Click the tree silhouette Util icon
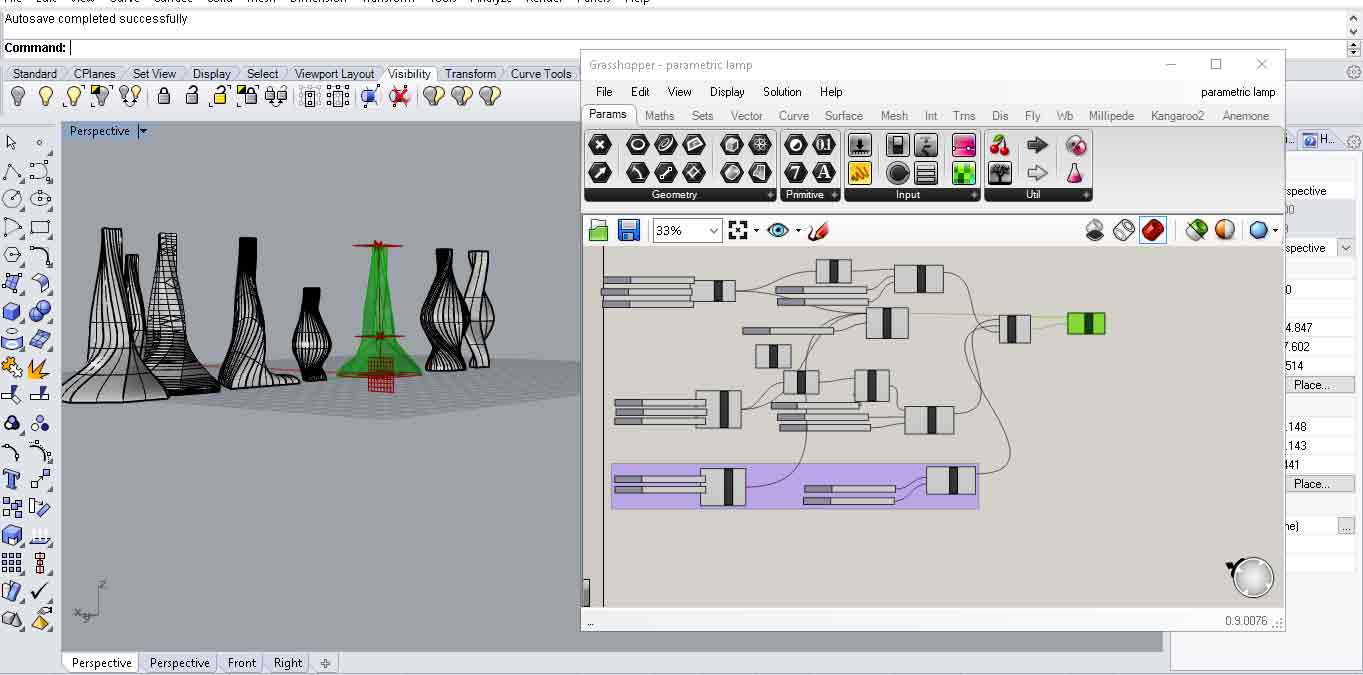This screenshot has height=675, width=1363. pos(999,173)
